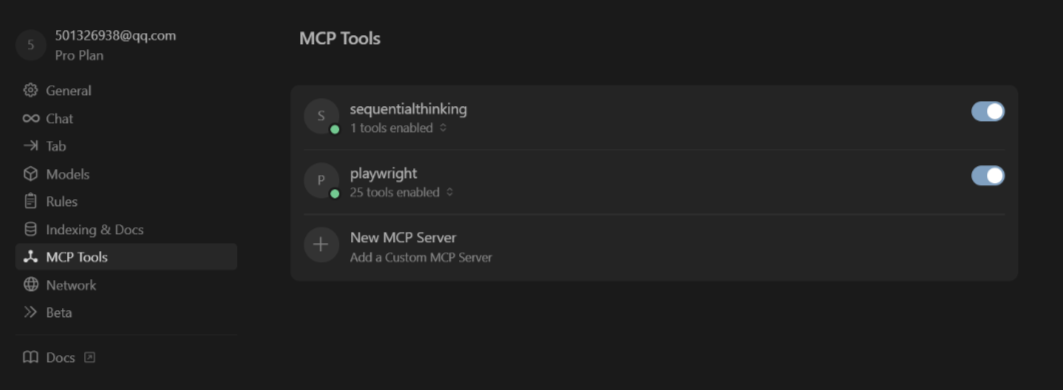This screenshot has height=390, width=1063.
Task: Click the sequentialthinking S avatar
Action: [x=321, y=116]
